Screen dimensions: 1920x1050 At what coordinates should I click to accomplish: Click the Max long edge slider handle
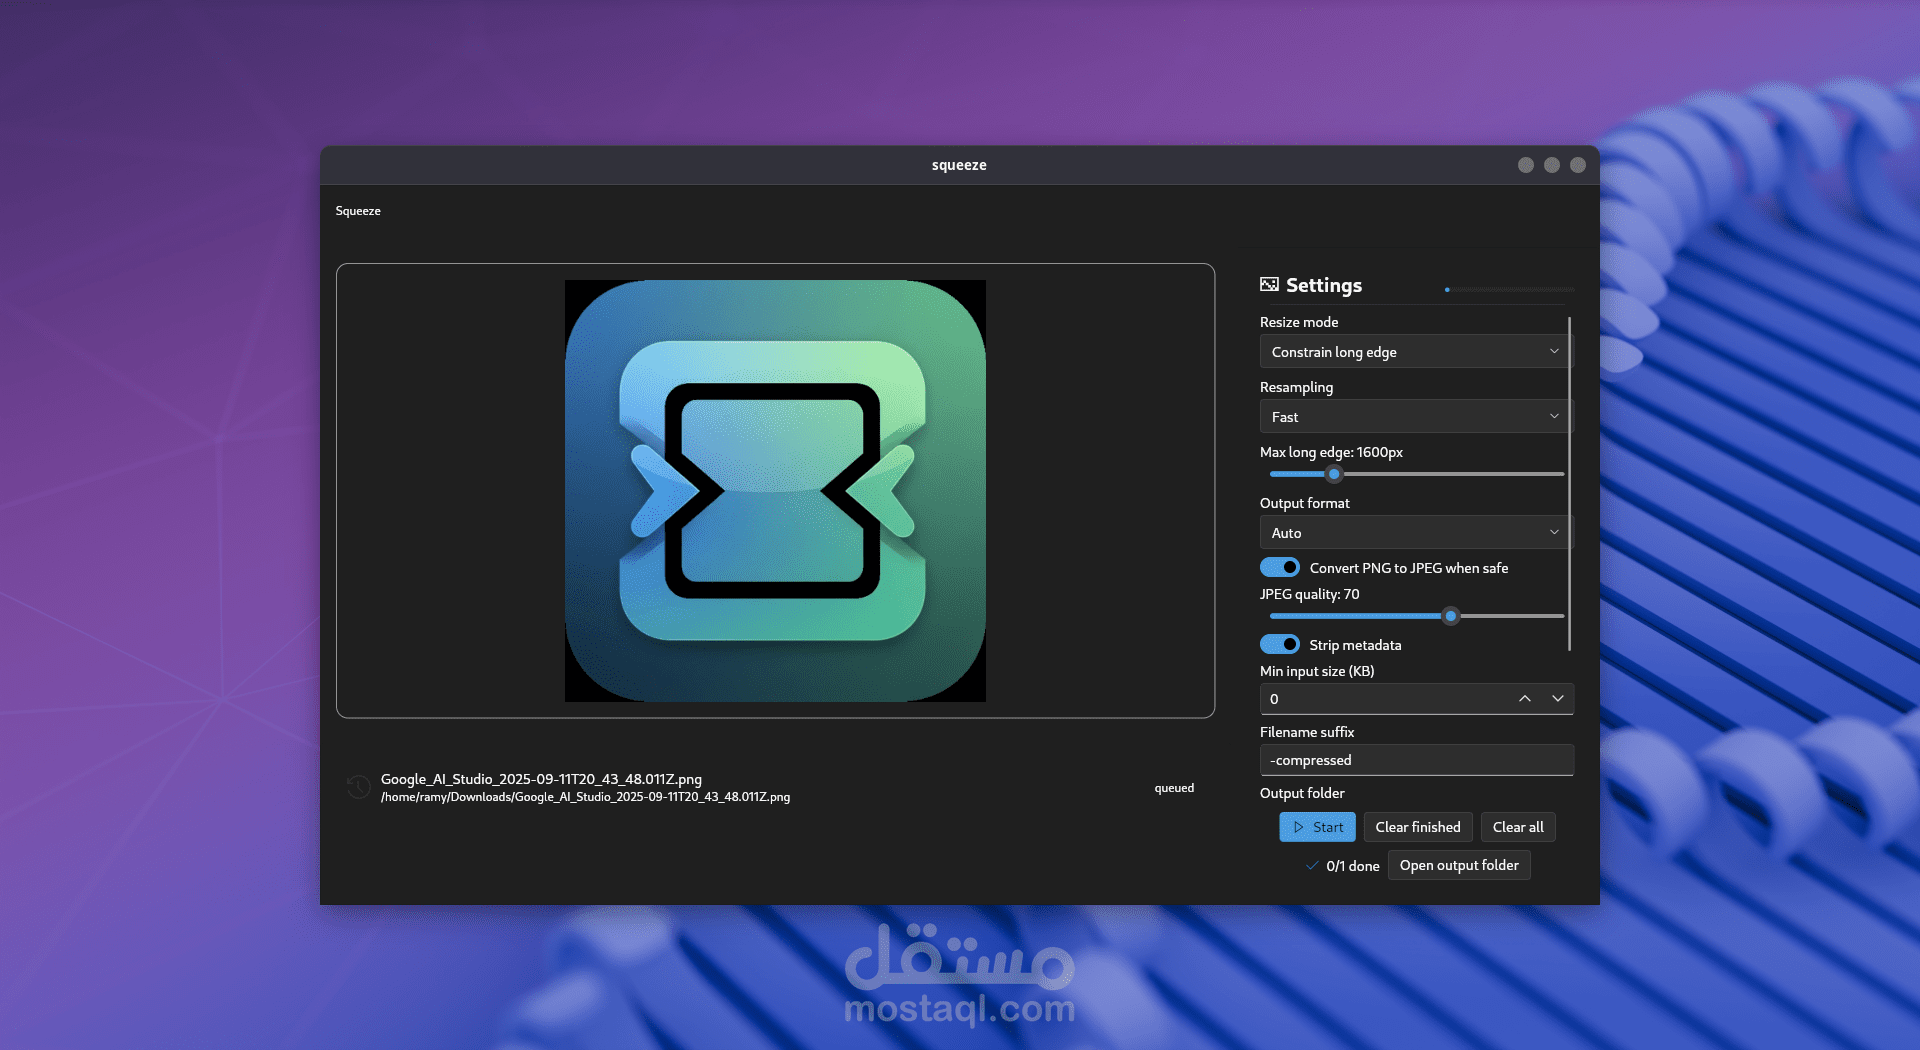[1334, 474]
